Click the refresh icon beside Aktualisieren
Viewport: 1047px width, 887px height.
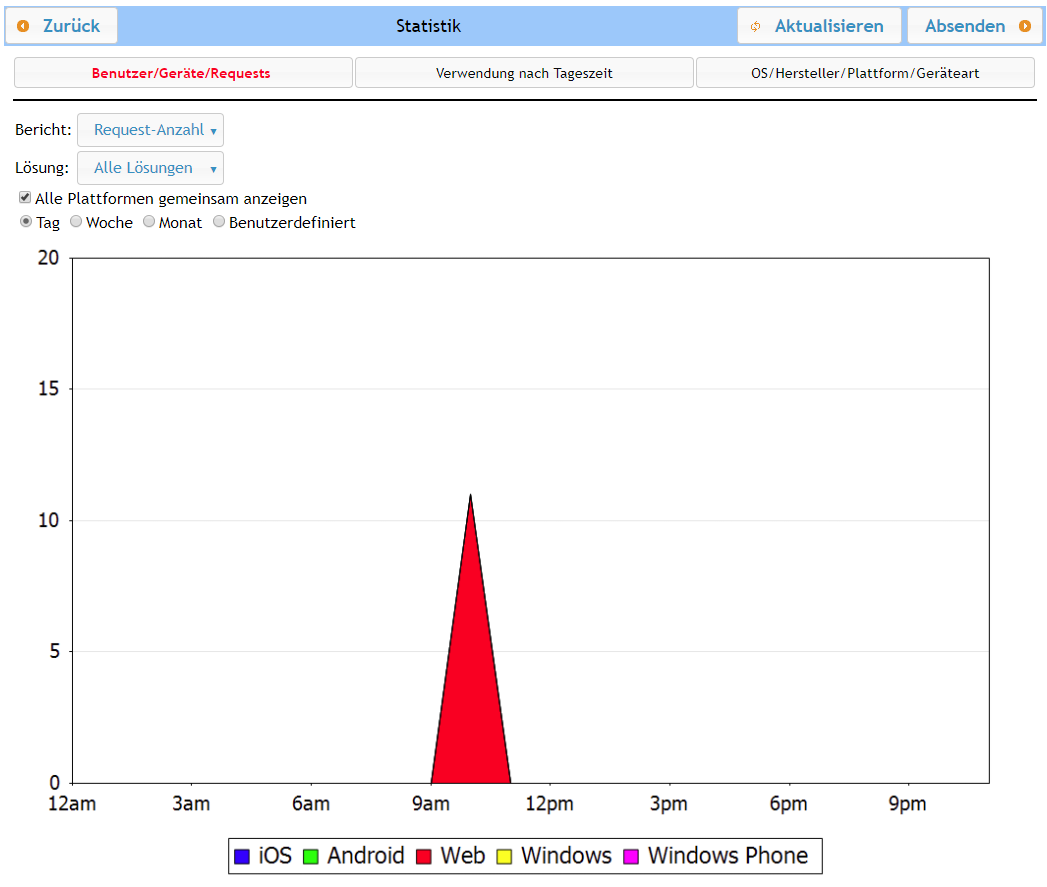(x=756, y=26)
